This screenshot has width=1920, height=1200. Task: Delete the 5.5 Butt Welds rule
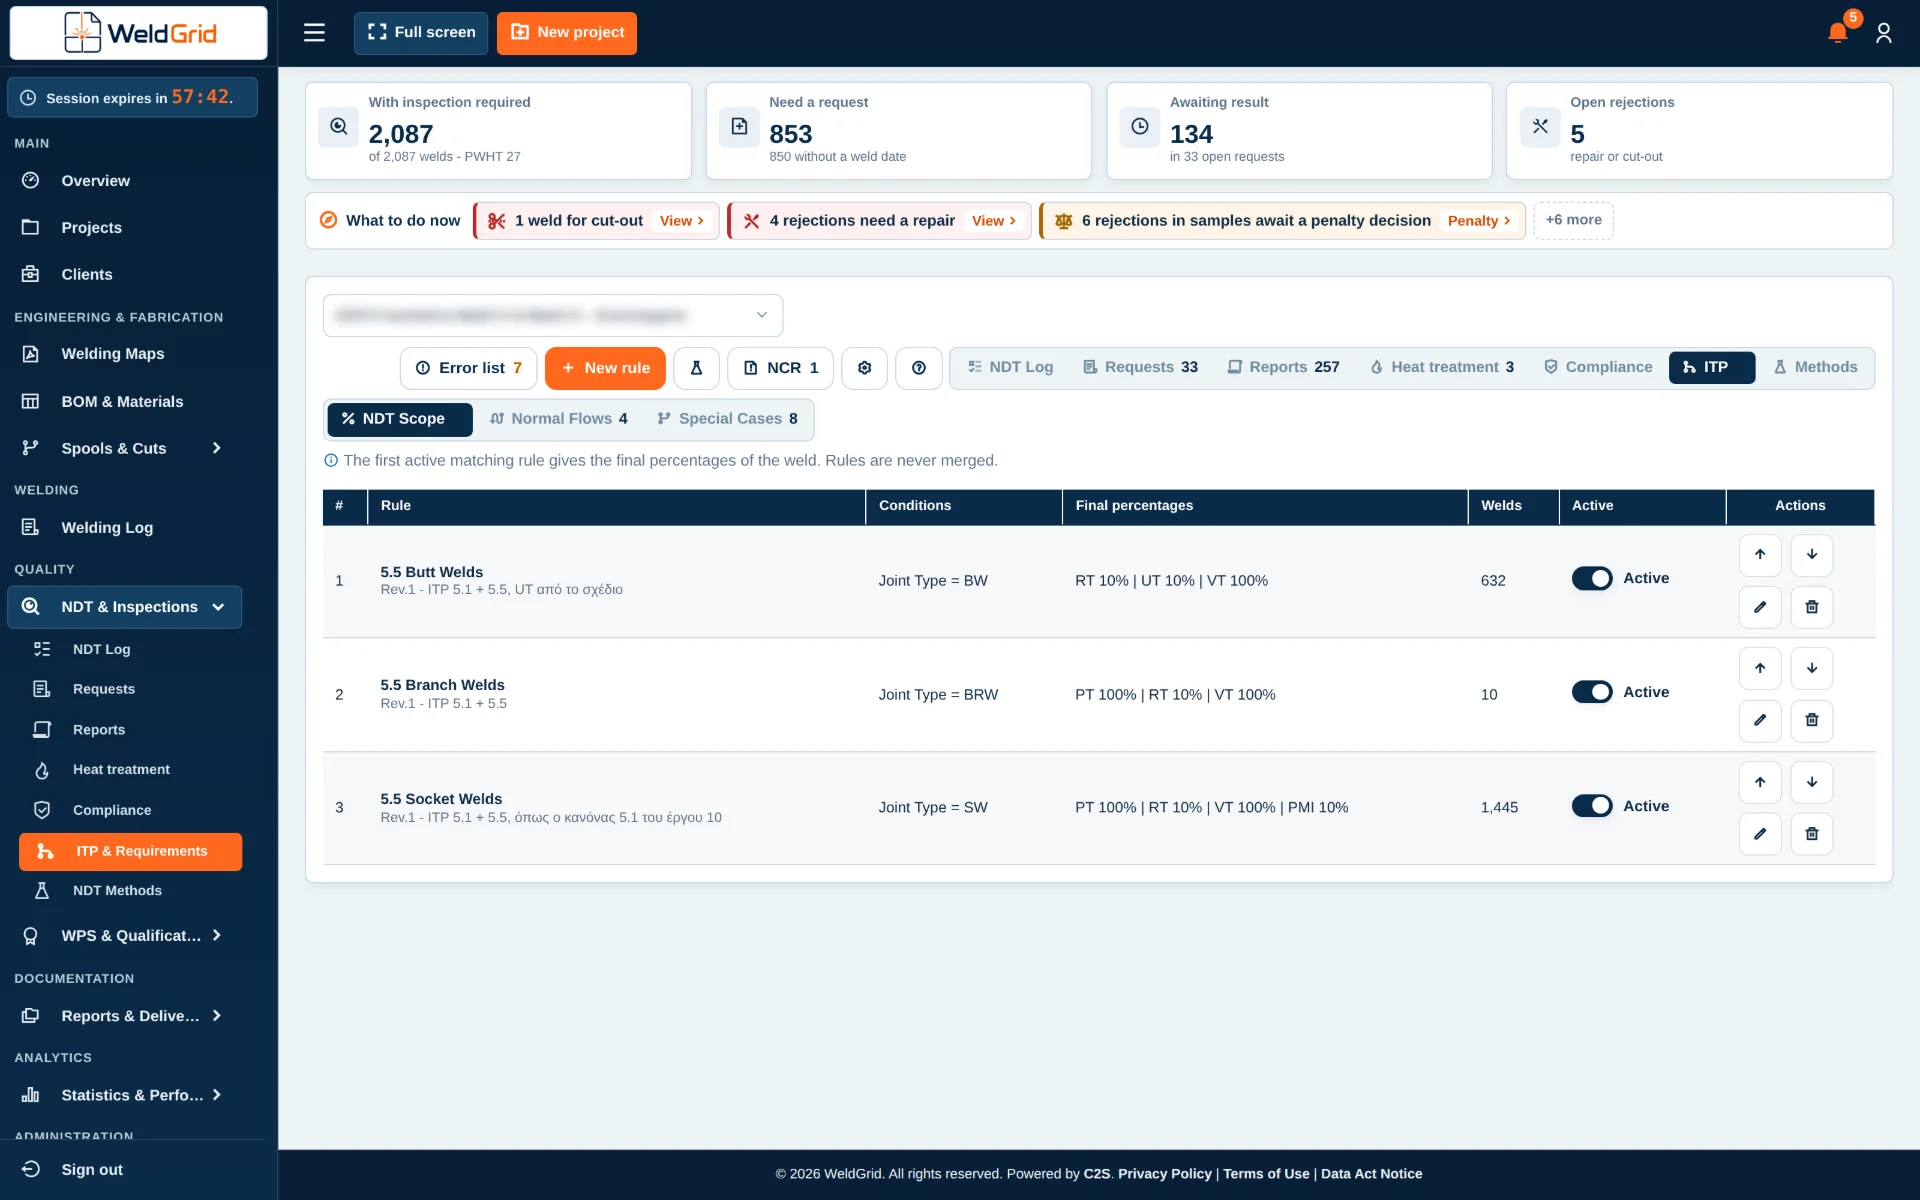click(x=1812, y=607)
